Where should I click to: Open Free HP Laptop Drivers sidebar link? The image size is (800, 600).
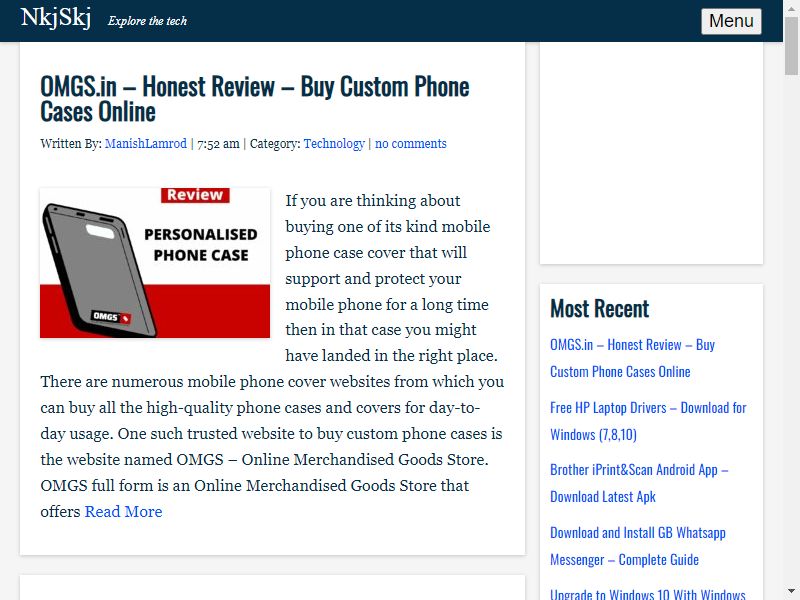pyautogui.click(x=648, y=421)
